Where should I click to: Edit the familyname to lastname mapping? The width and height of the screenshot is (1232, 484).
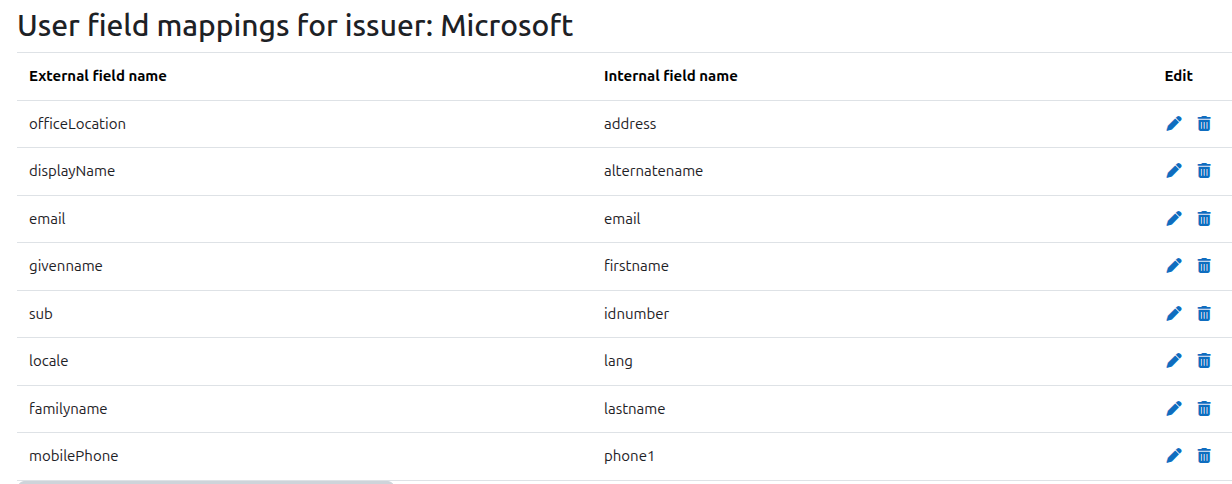(1174, 408)
